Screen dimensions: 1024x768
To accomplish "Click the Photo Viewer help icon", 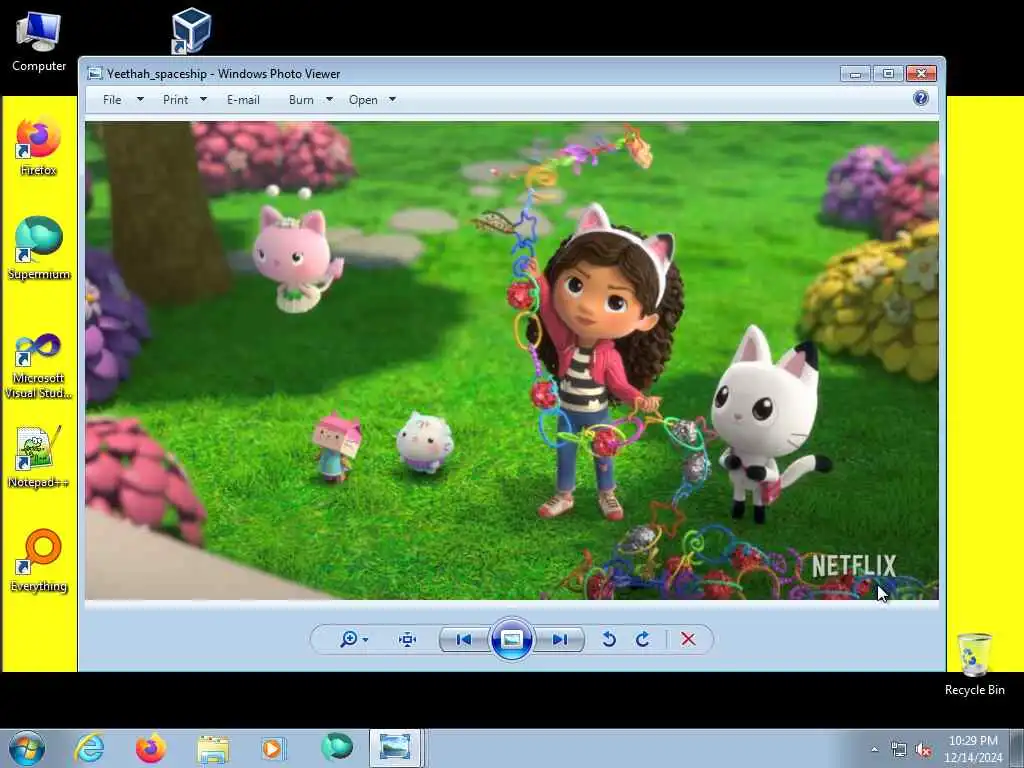I will 921,99.
